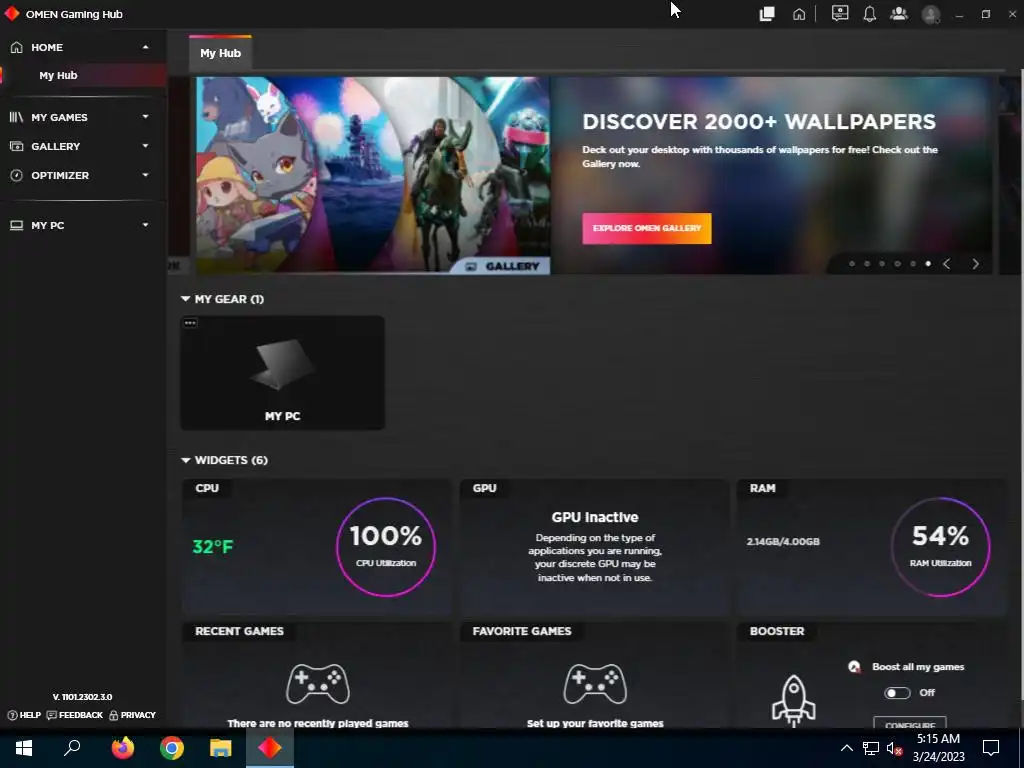Open the MY PC device card

click(x=282, y=373)
